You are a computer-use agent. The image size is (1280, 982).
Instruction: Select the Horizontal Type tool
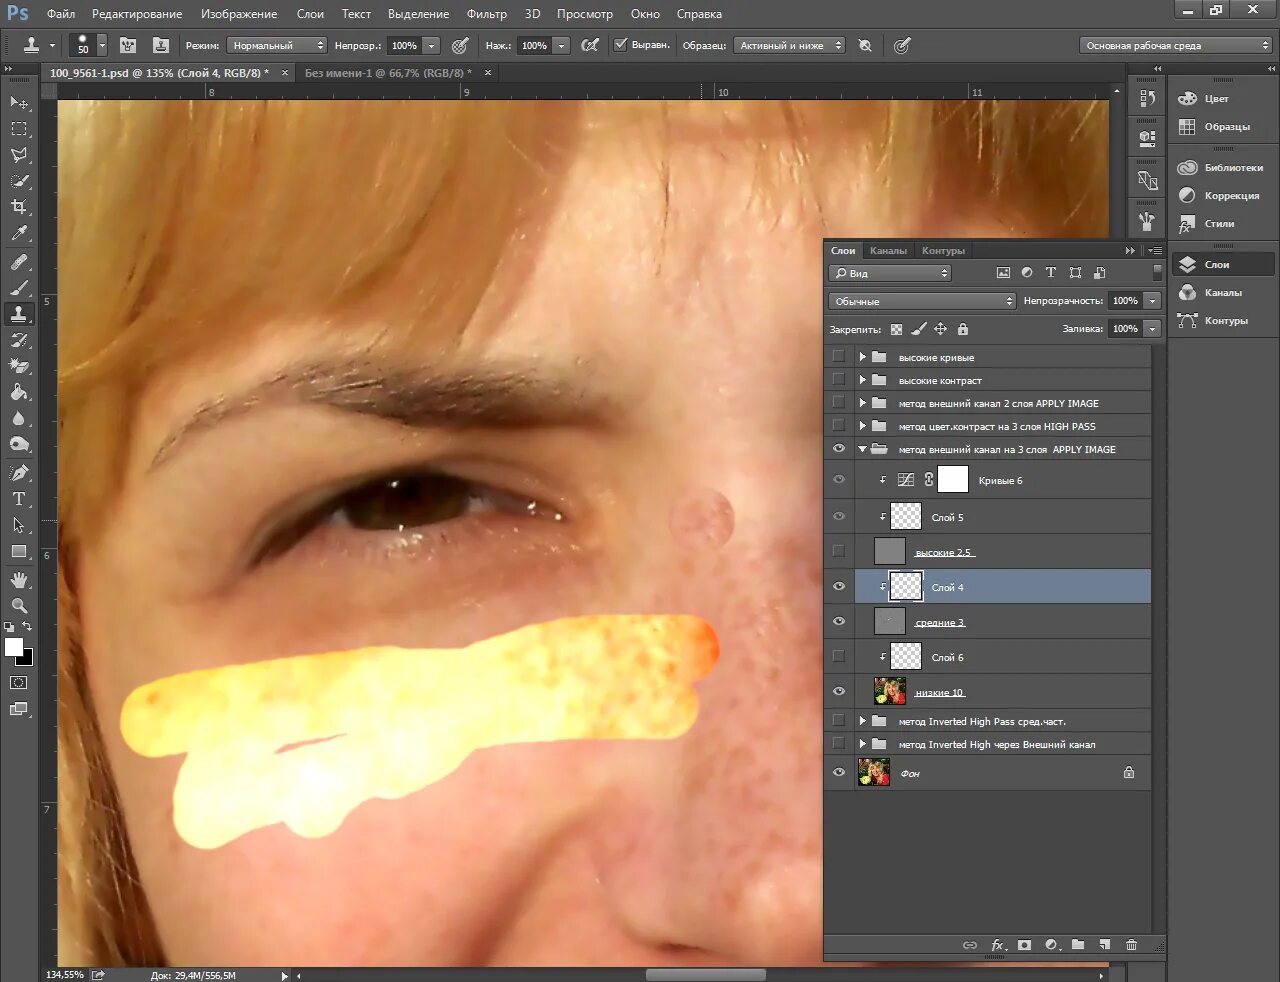(x=19, y=498)
